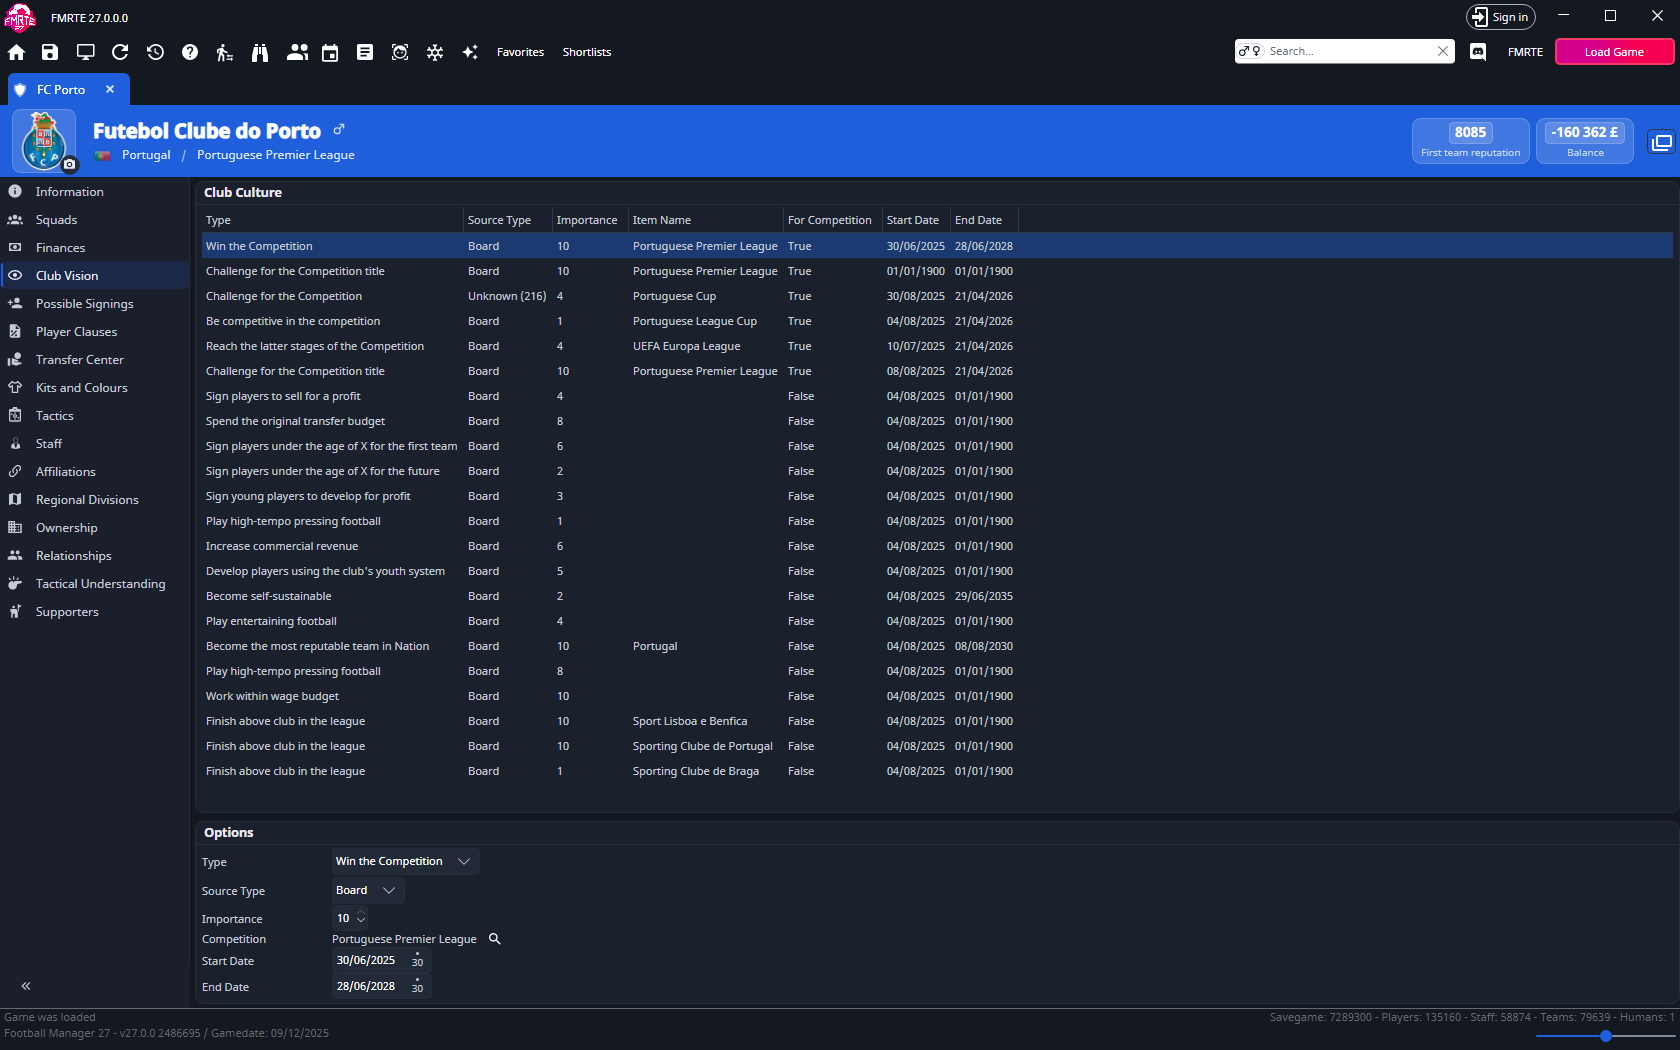Open Supporters in the sidebar

pos(94,612)
